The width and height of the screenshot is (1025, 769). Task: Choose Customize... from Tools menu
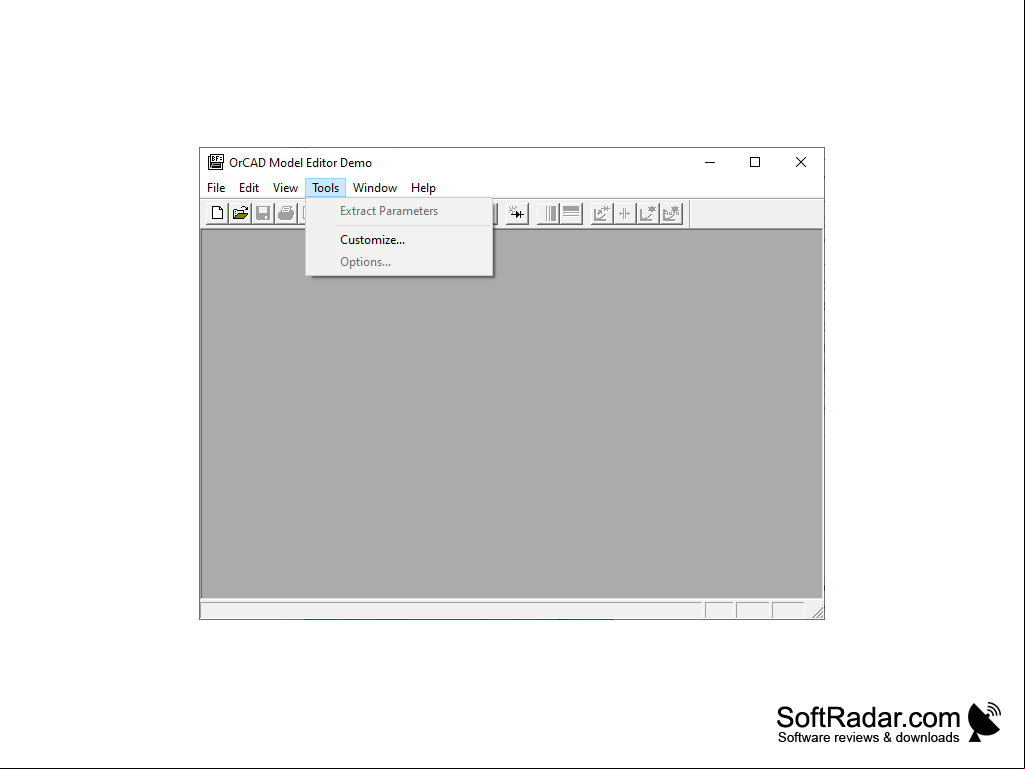[399, 240]
